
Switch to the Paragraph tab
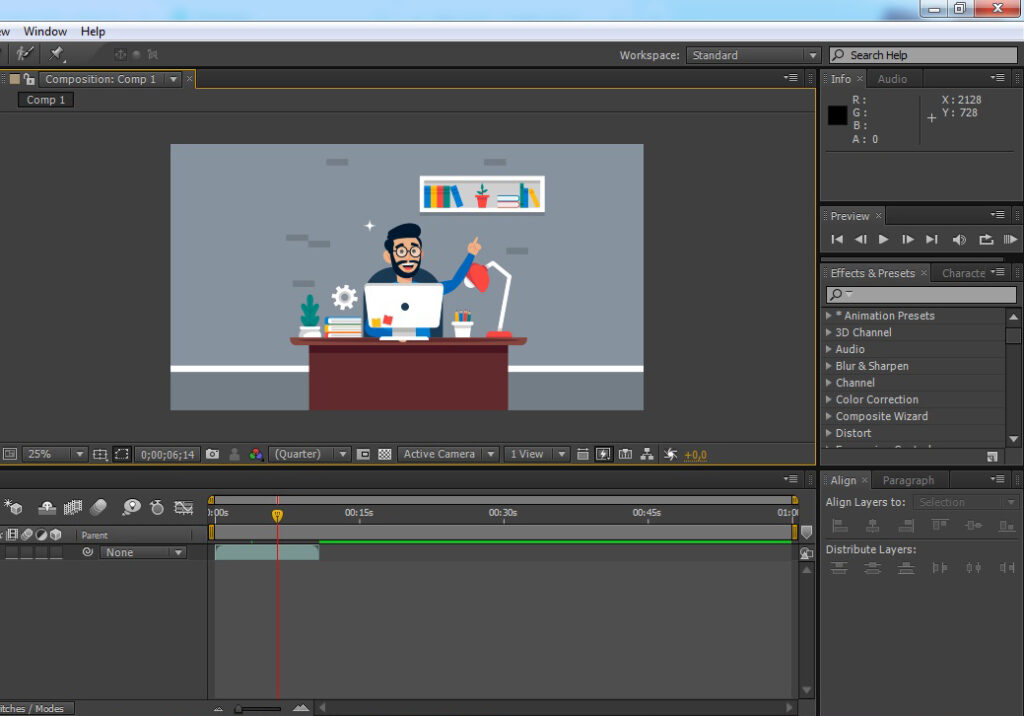[908, 481]
